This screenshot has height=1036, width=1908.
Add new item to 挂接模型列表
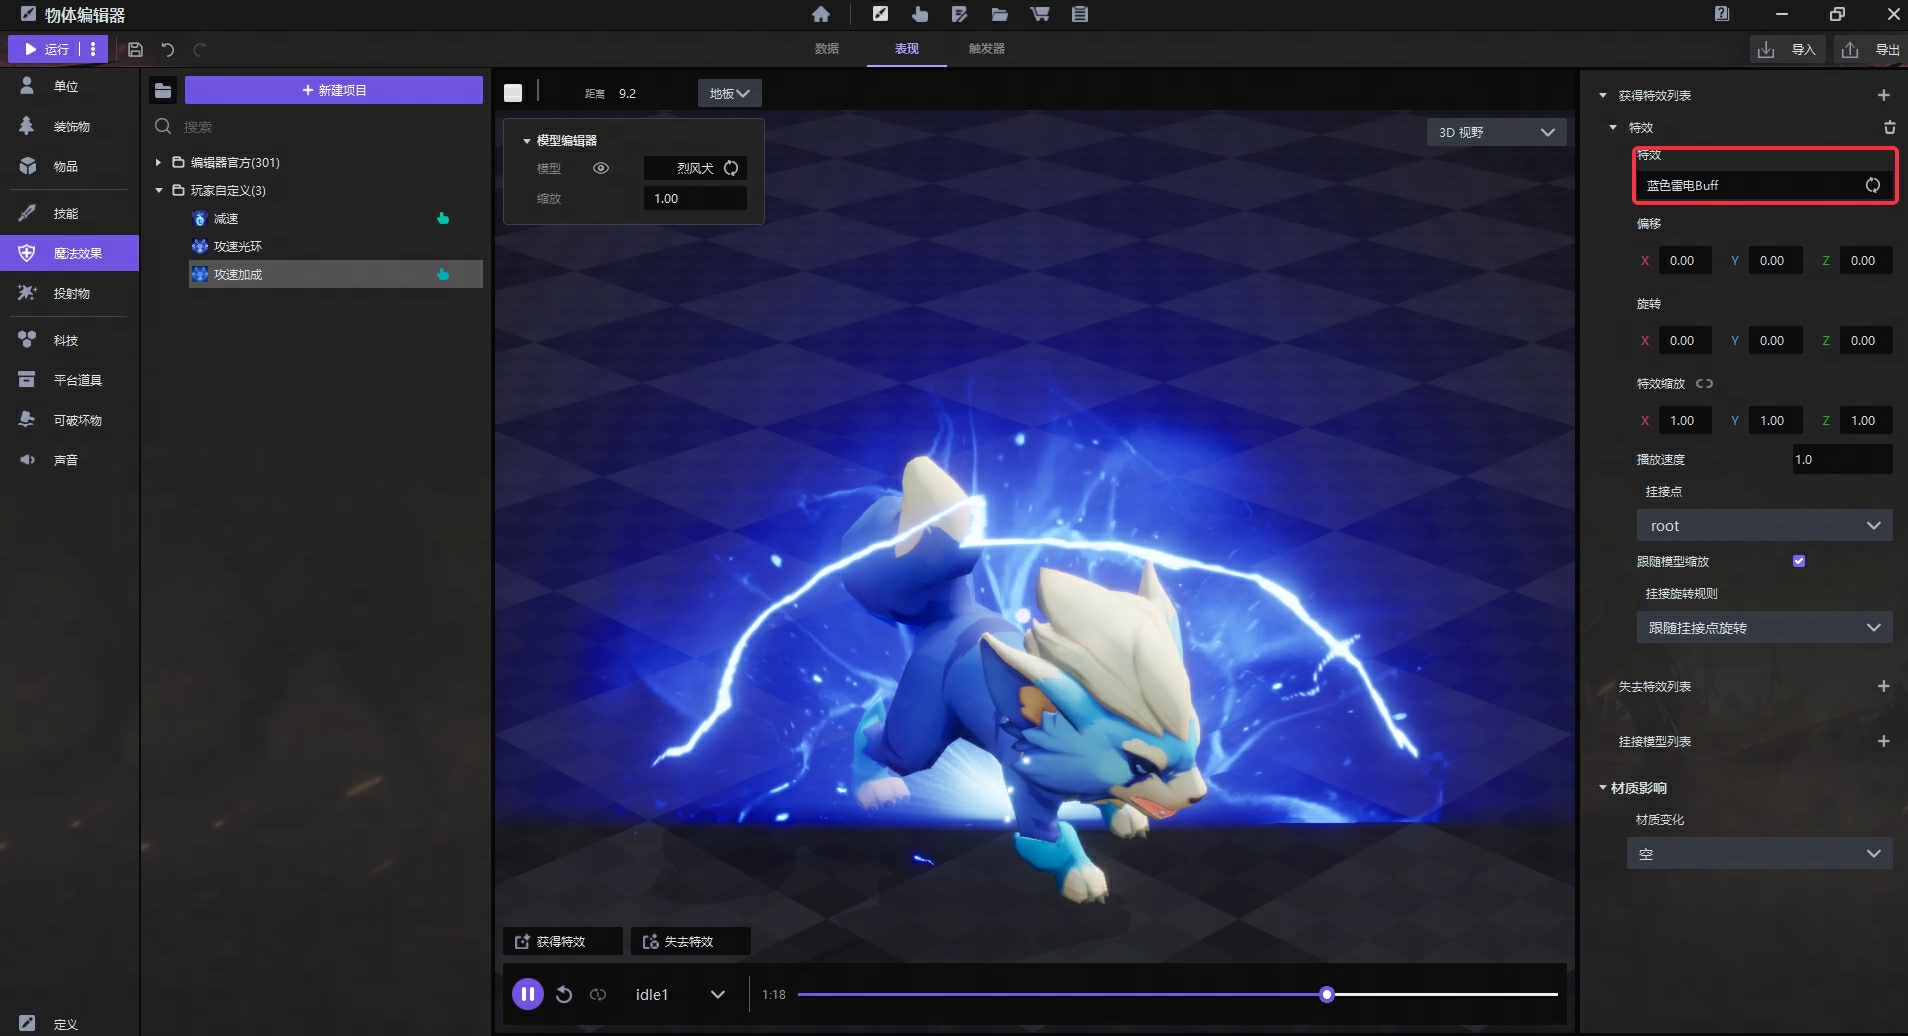click(1884, 741)
